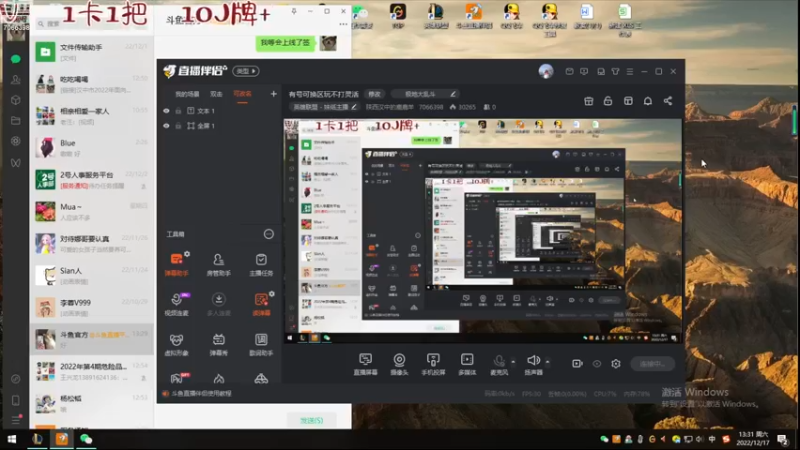Switch to the 双击 scene tab

(216, 94)
